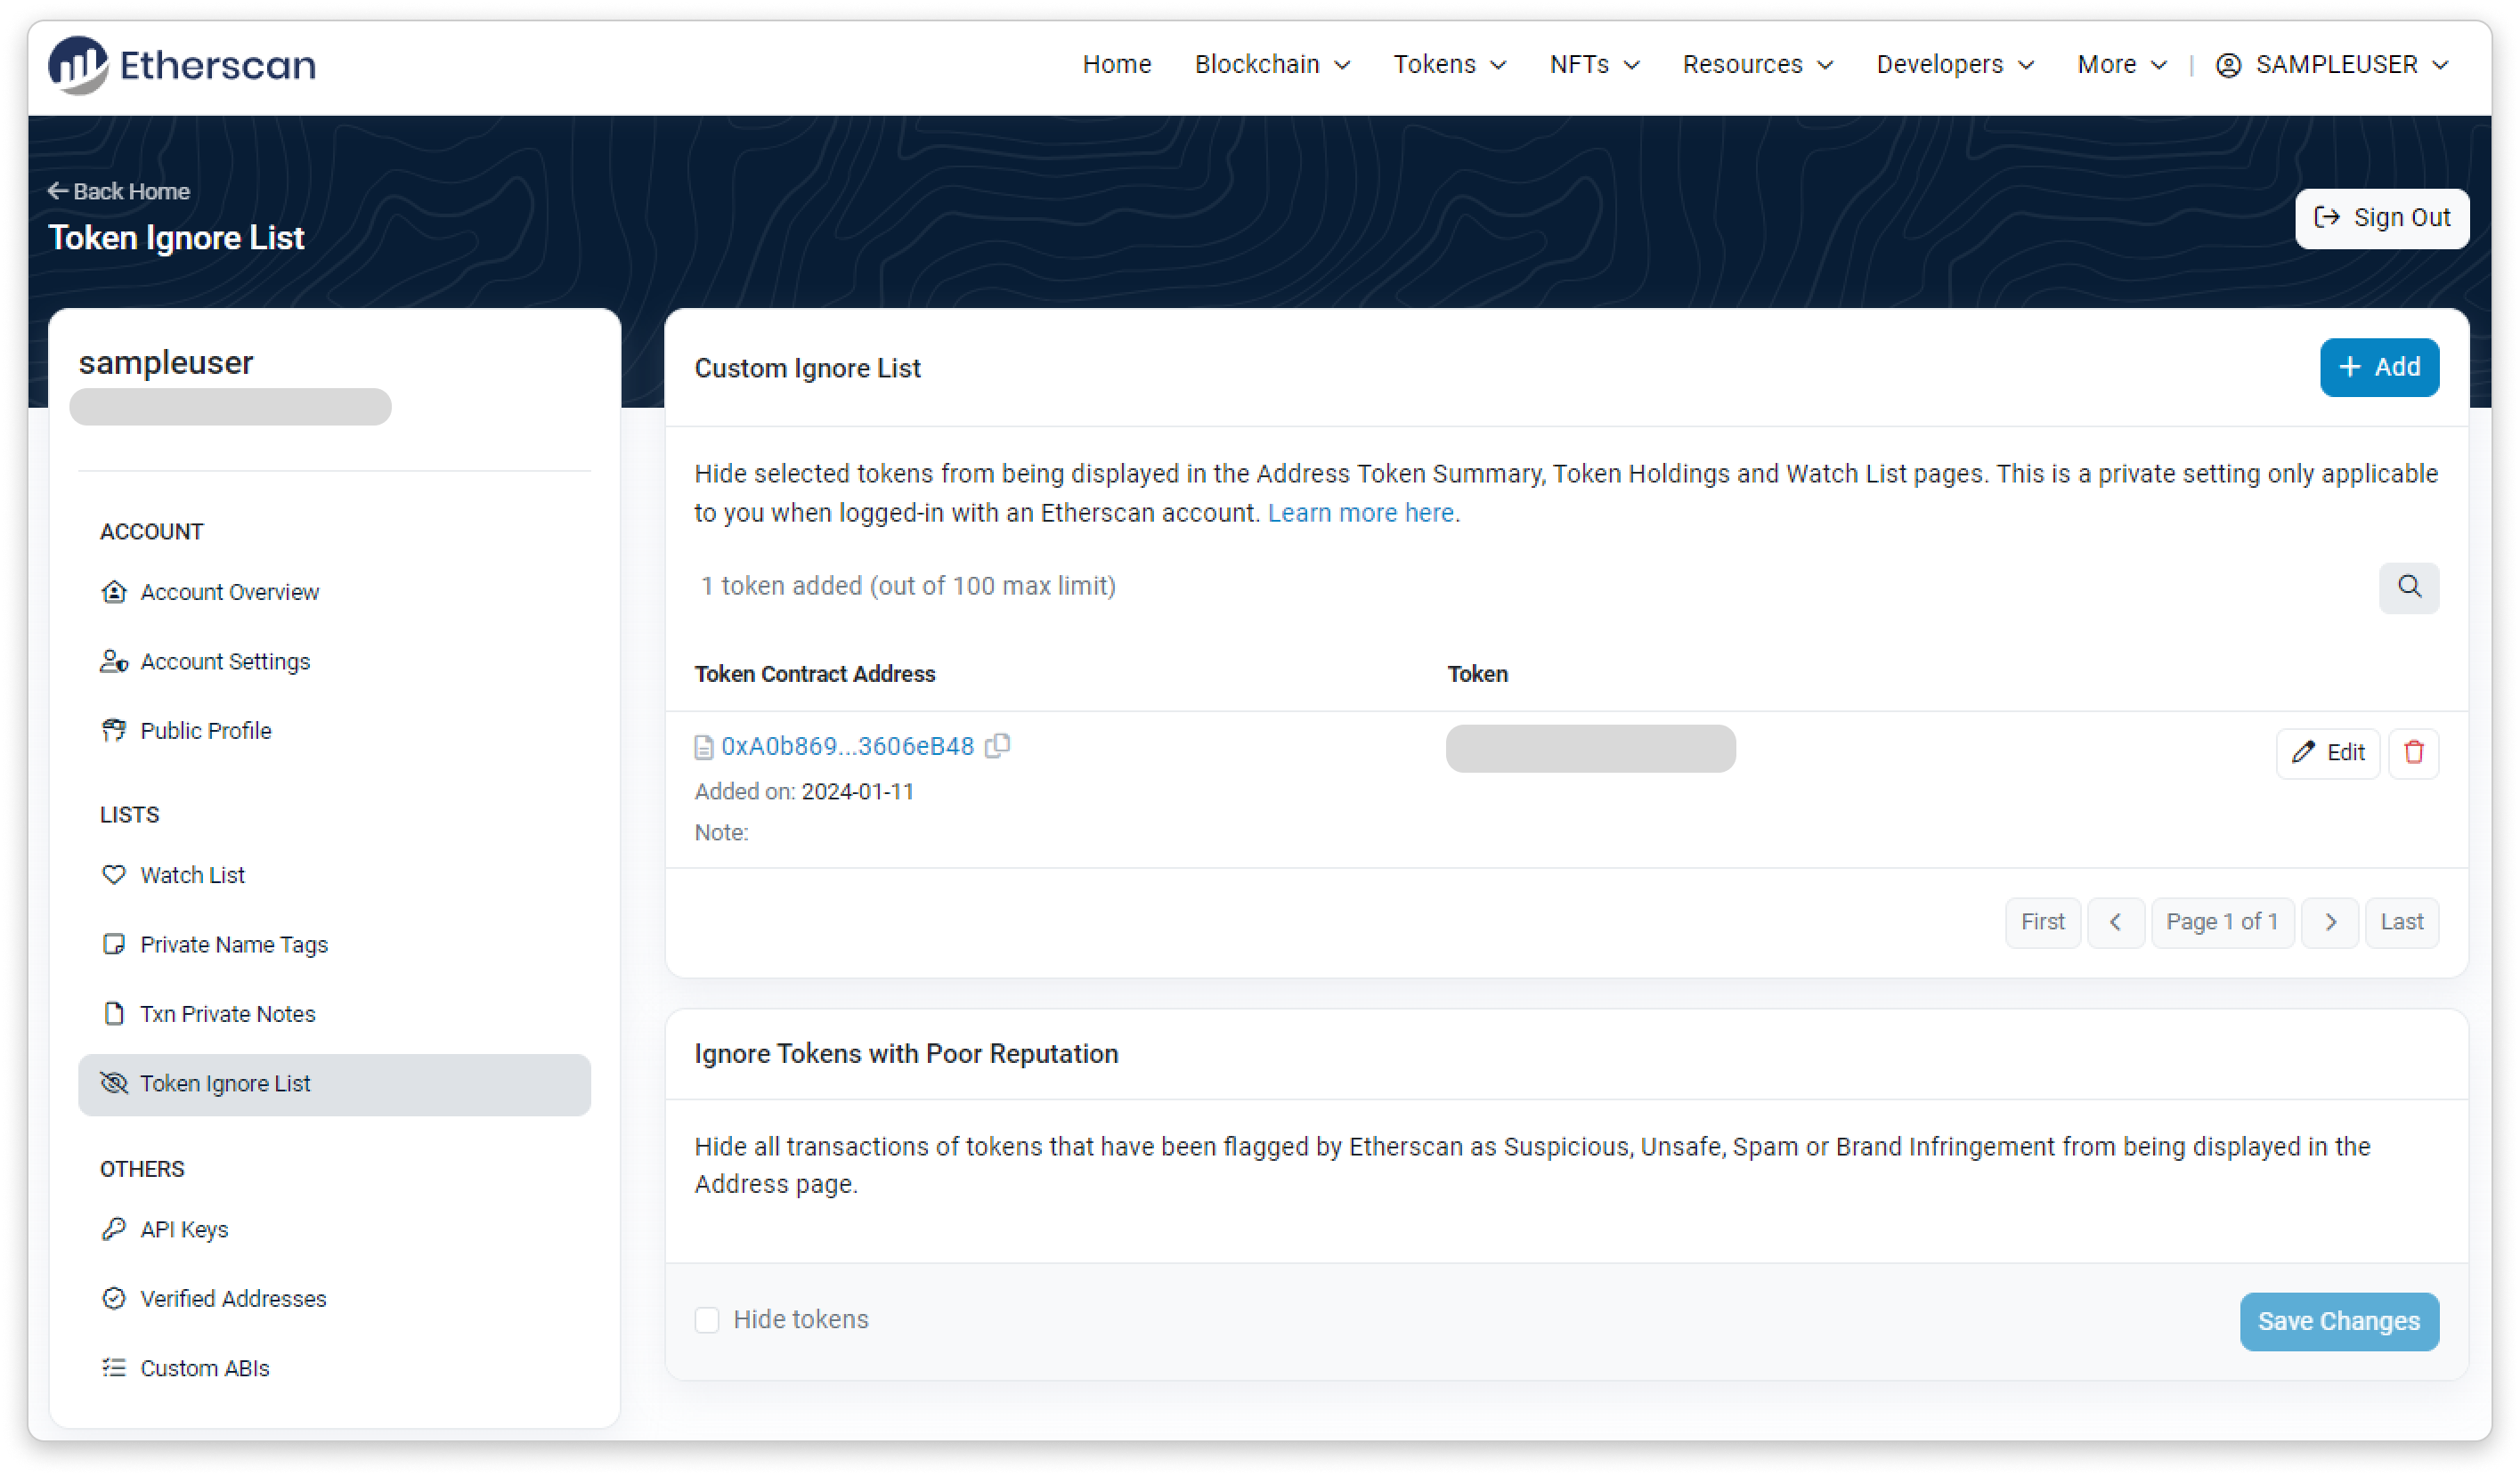The width and height of the screenshot is (2520, 1476).
Task: Click the API Keys key icon
Action: click(114, 1229)
